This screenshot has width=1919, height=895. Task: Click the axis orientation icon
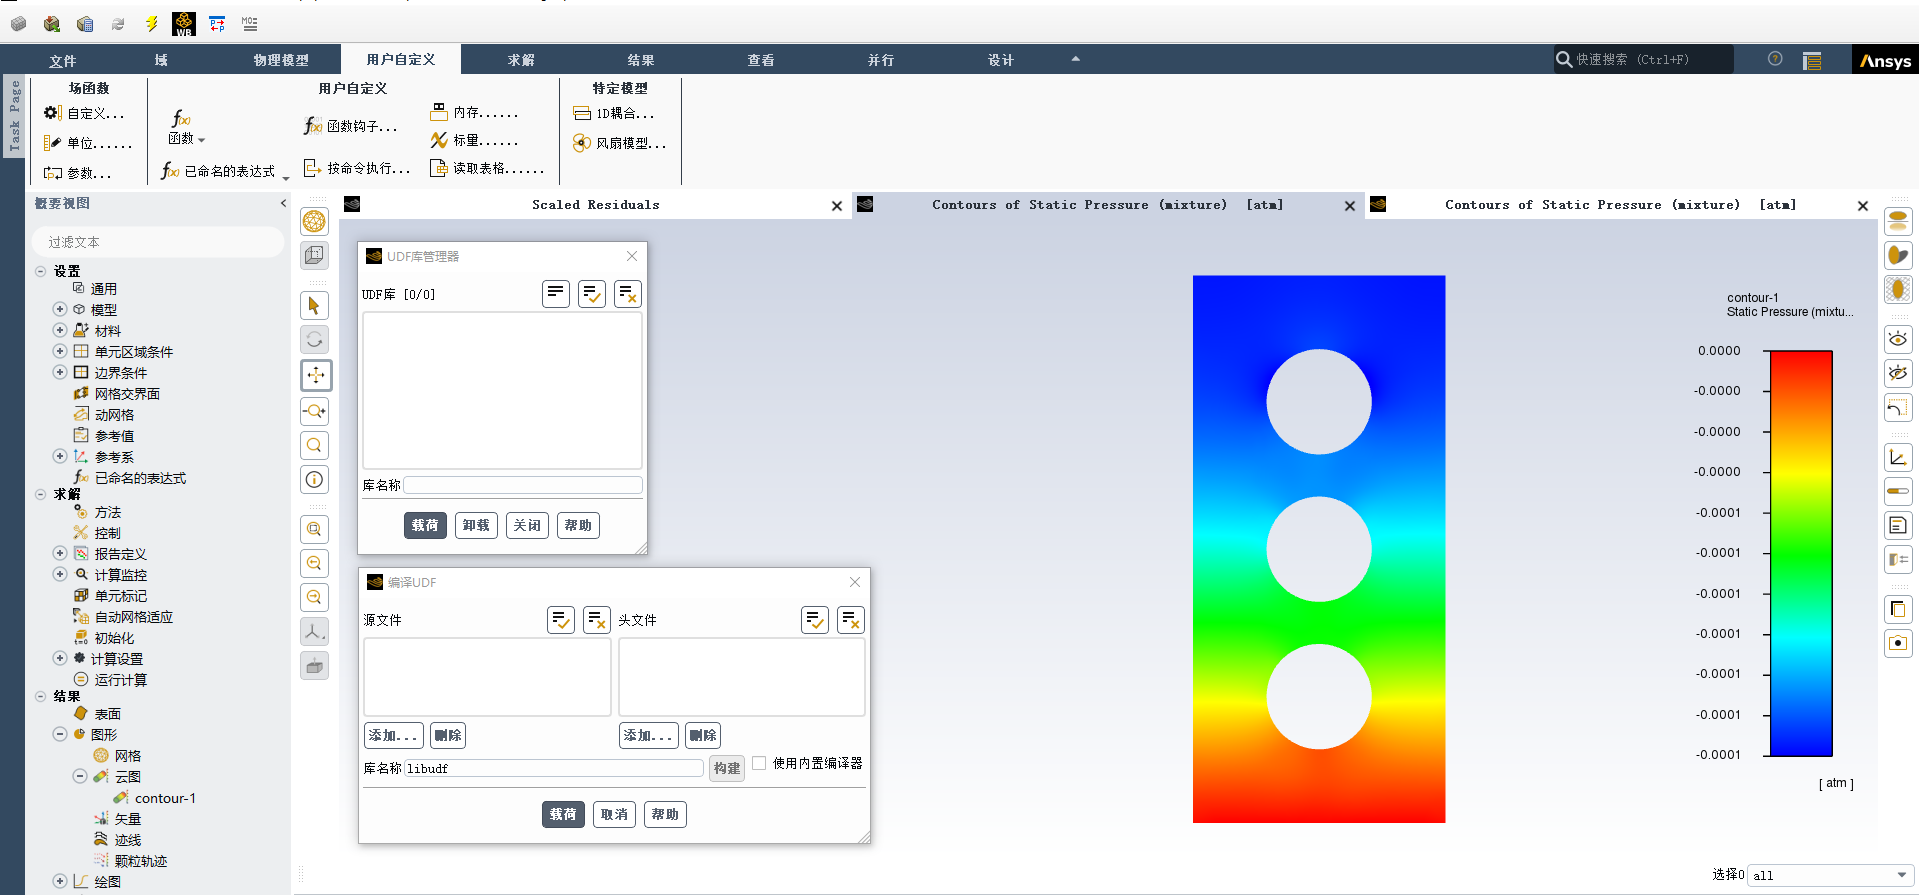(x=315, y=631)
